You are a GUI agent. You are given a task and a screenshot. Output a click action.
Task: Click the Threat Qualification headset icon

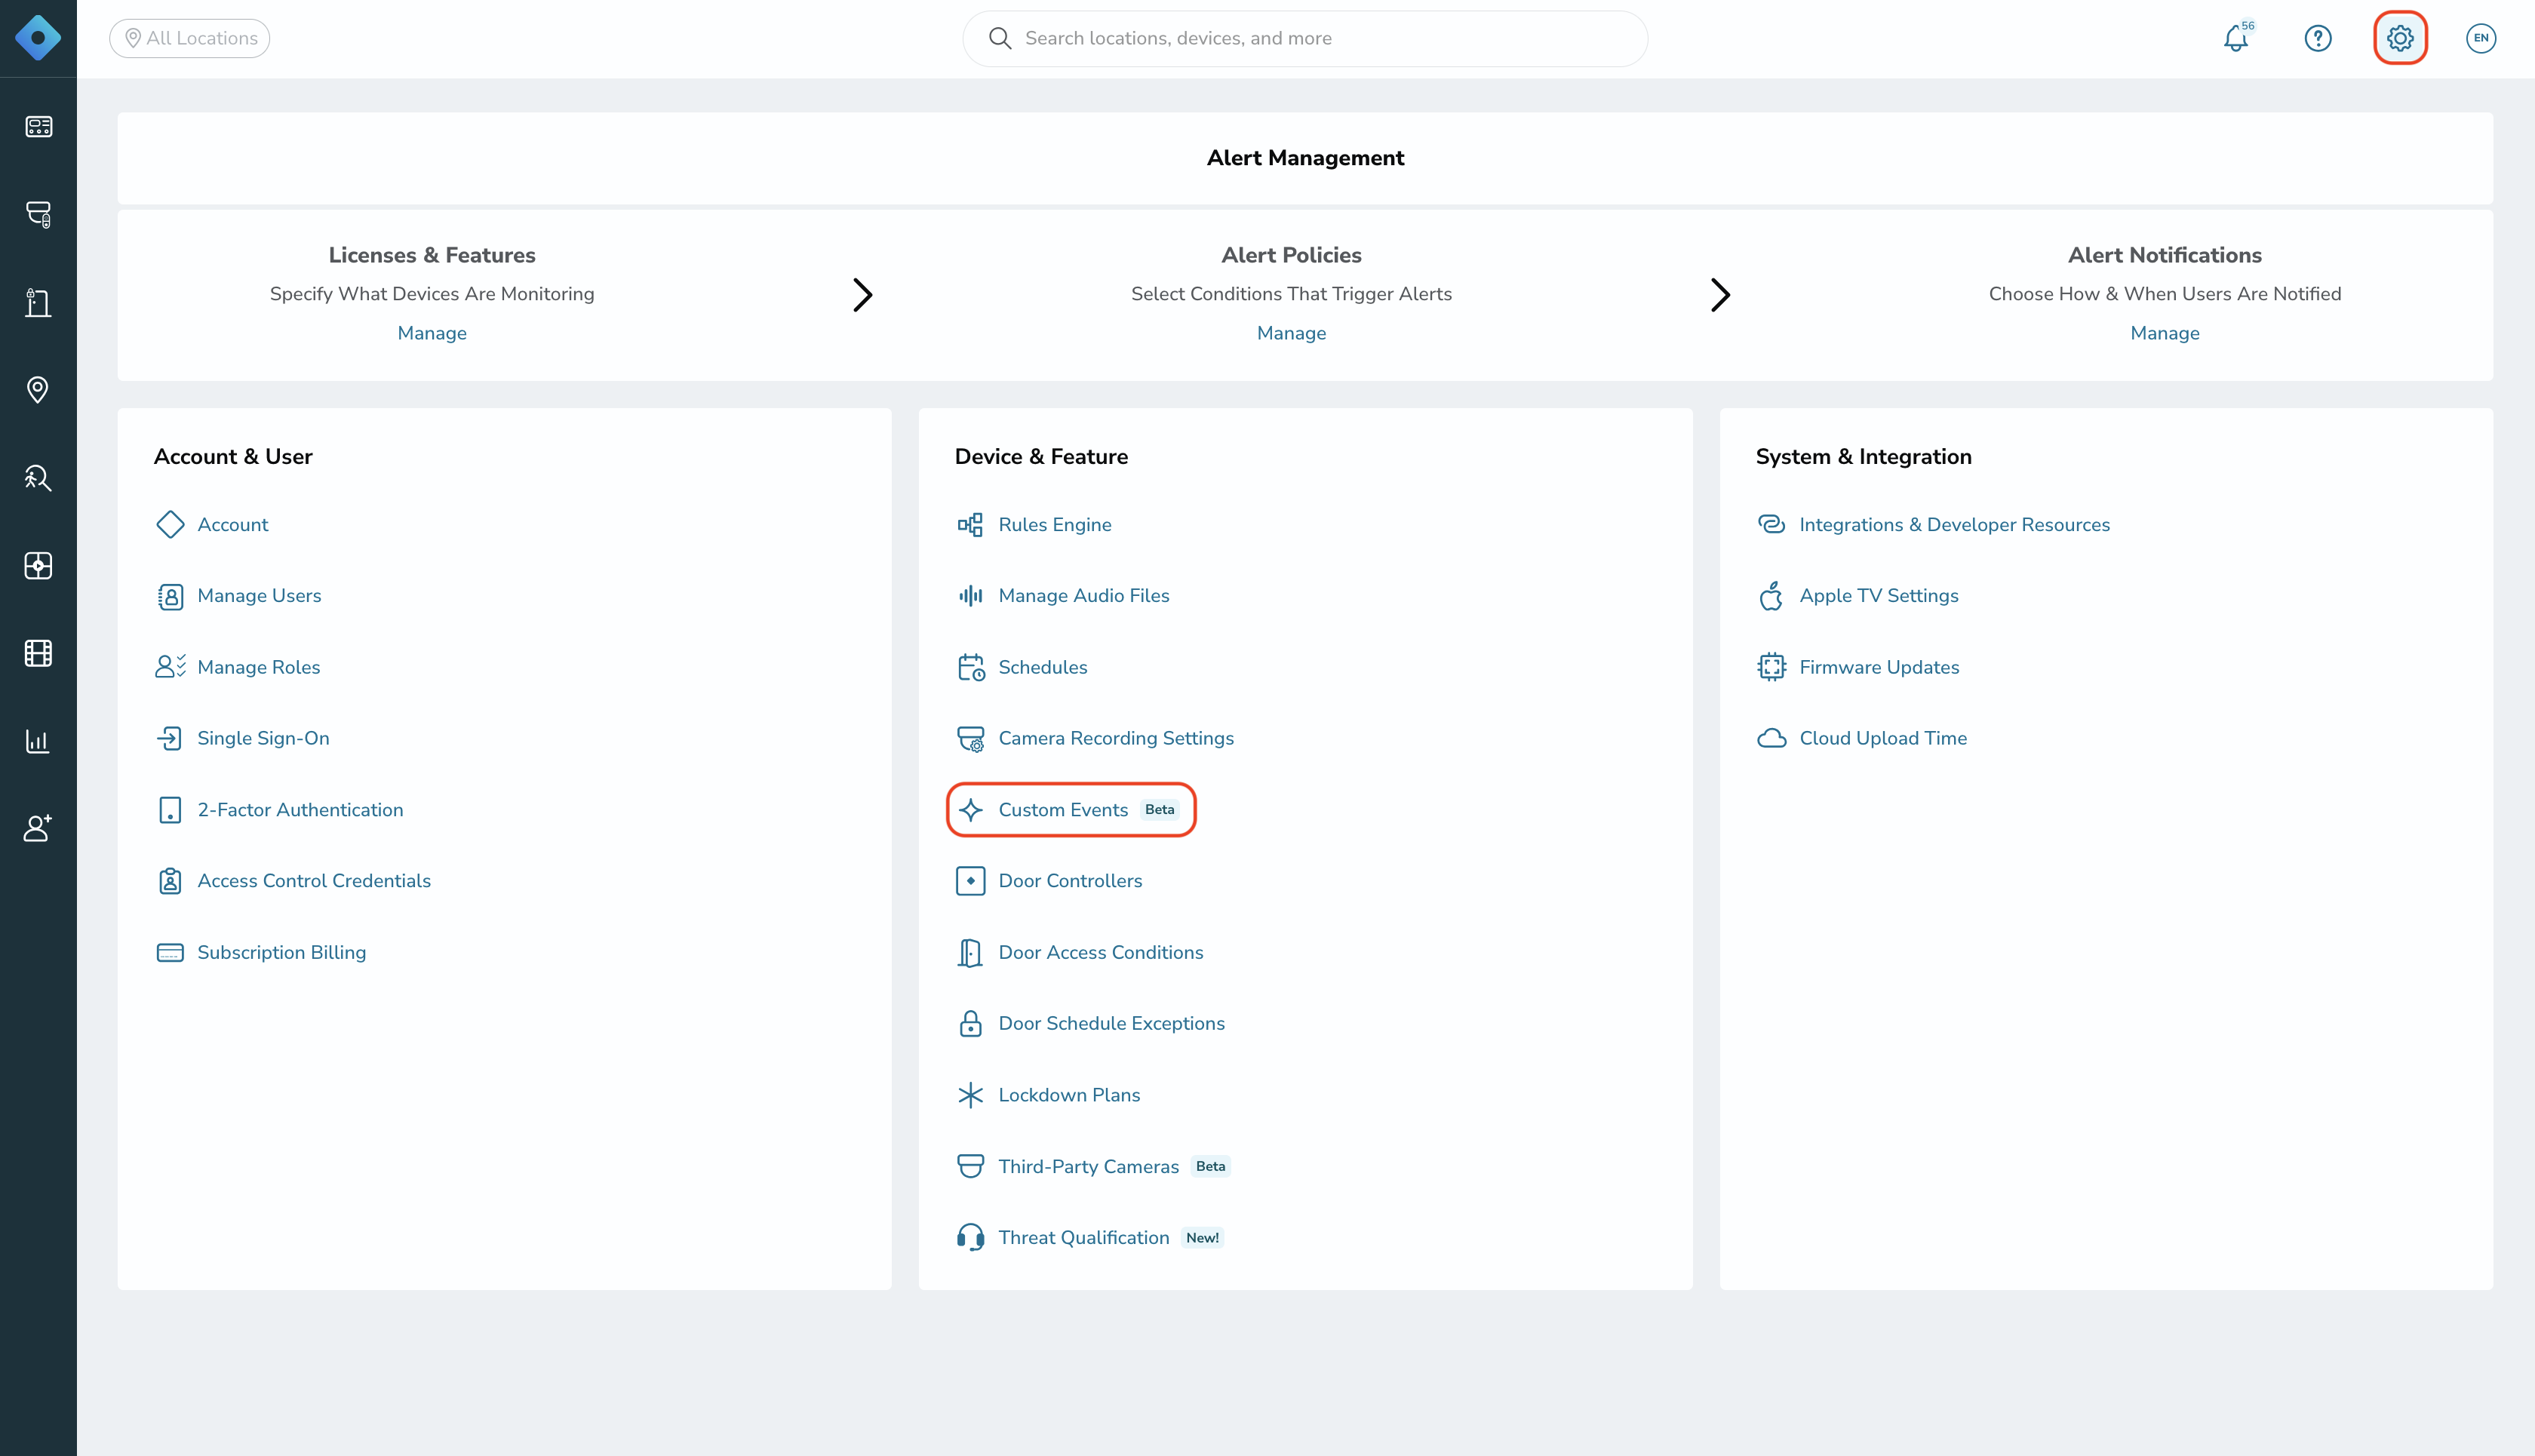(970, 1238)
